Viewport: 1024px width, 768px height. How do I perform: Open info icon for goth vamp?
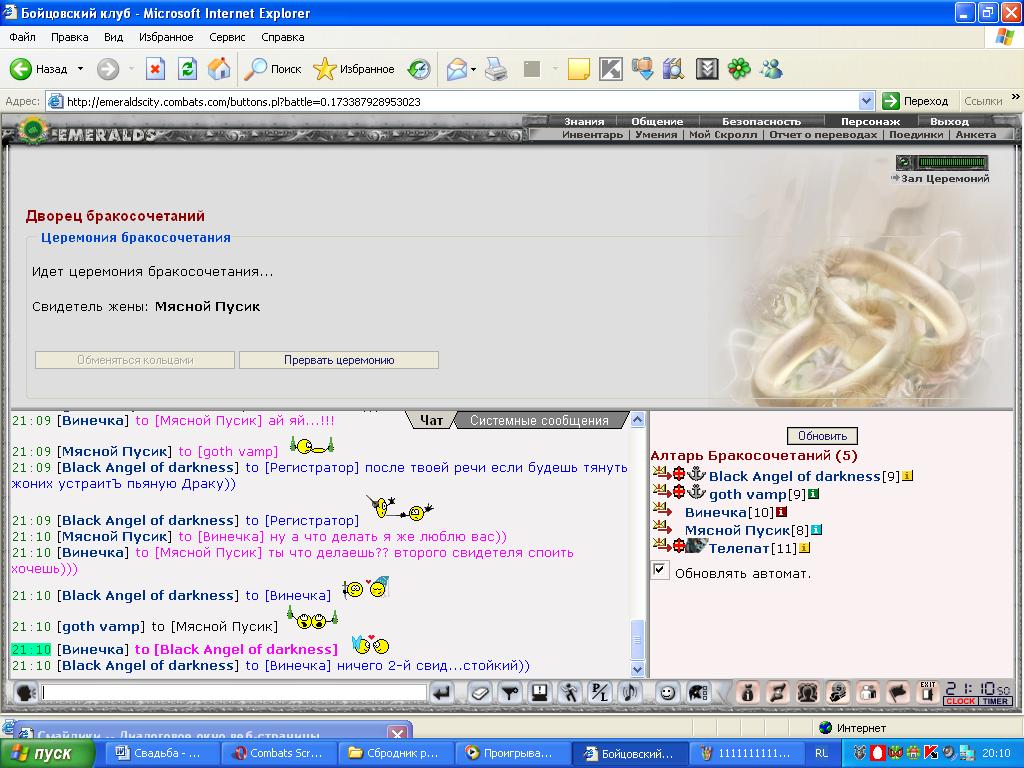tap(813, 494)
